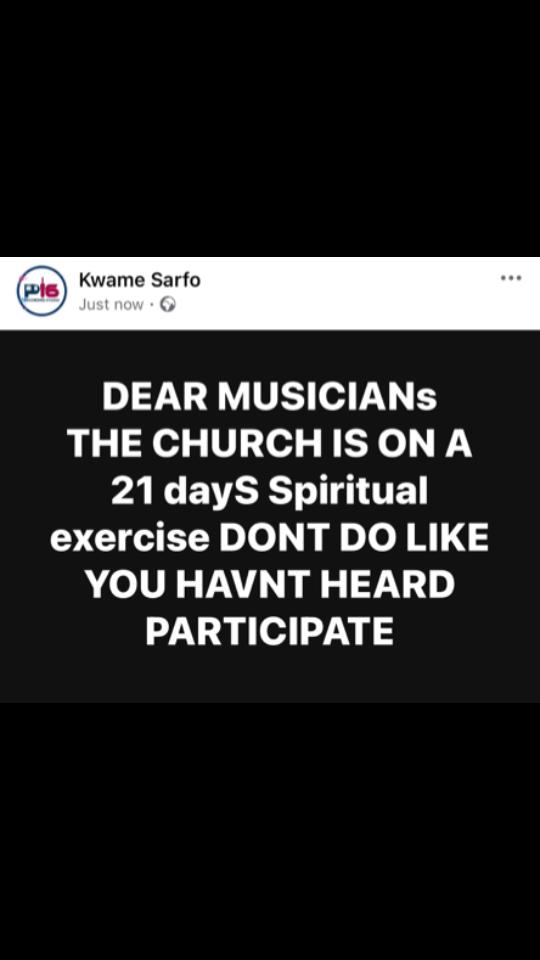540x960 pixels.
Task: Click the "THE CHURCH IS ON A" line
Action: [x=269, y=445]
